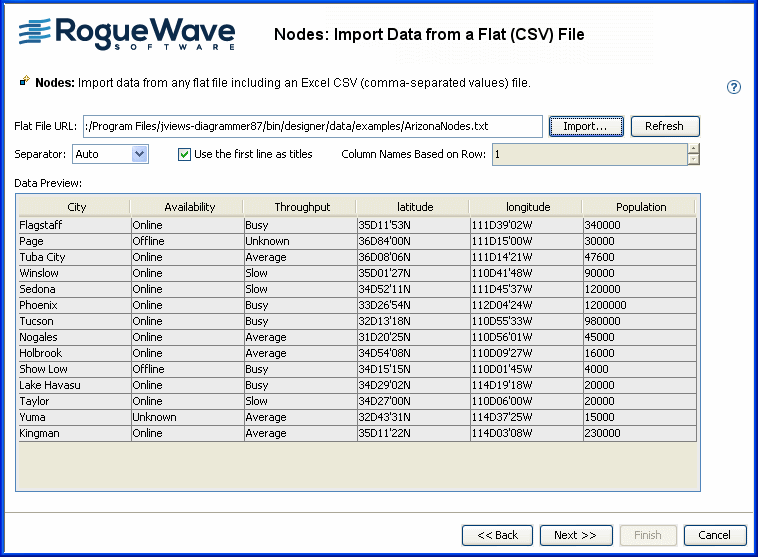Click inside the Flat File URL field
758x557 pixels.
pos(313,126)
